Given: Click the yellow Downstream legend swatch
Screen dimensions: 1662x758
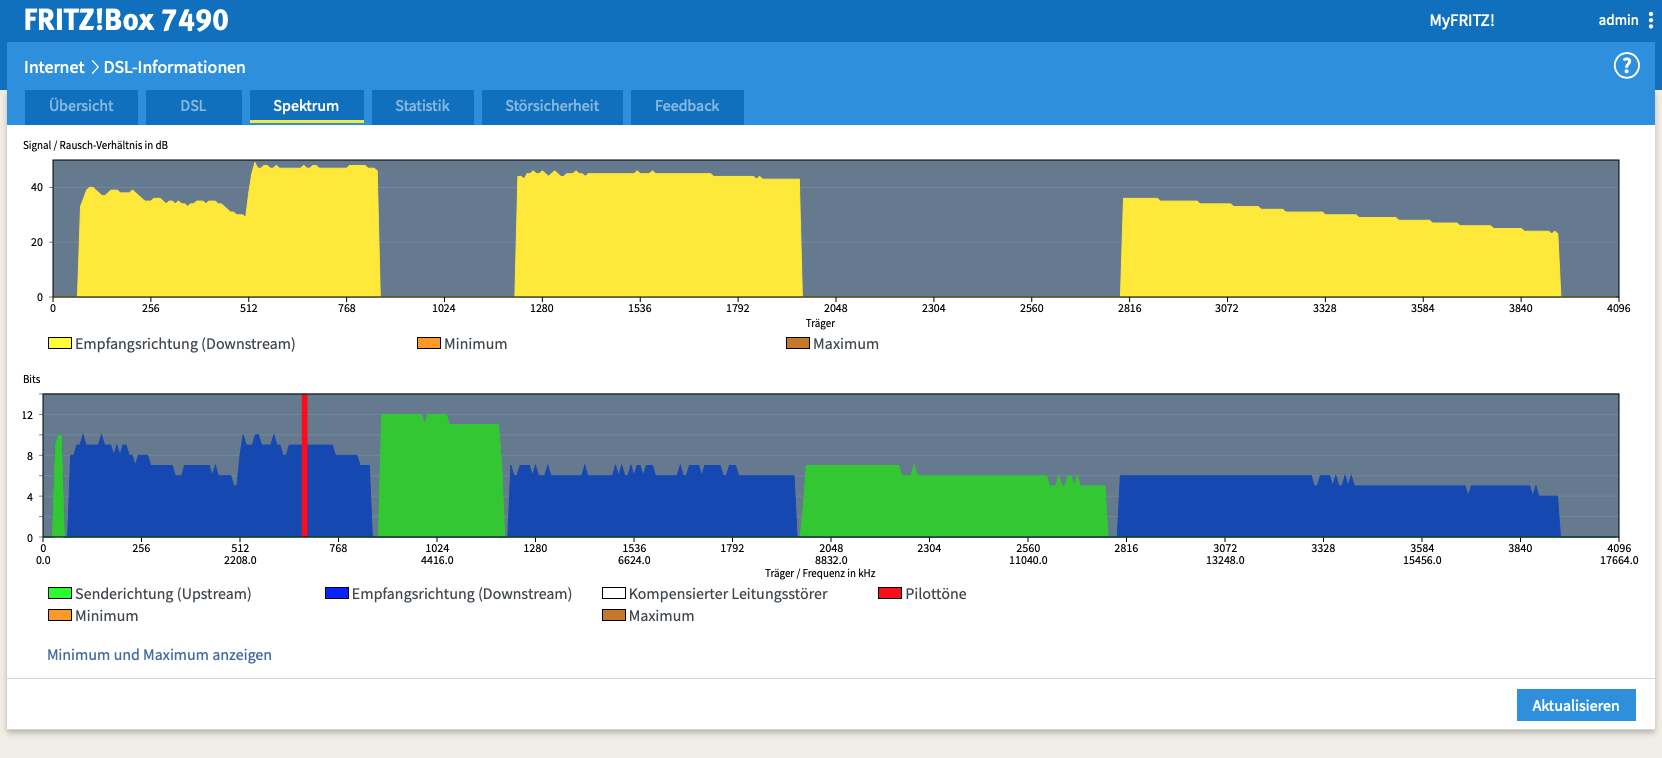Looking at the screenshot, I should click(60, 343).
